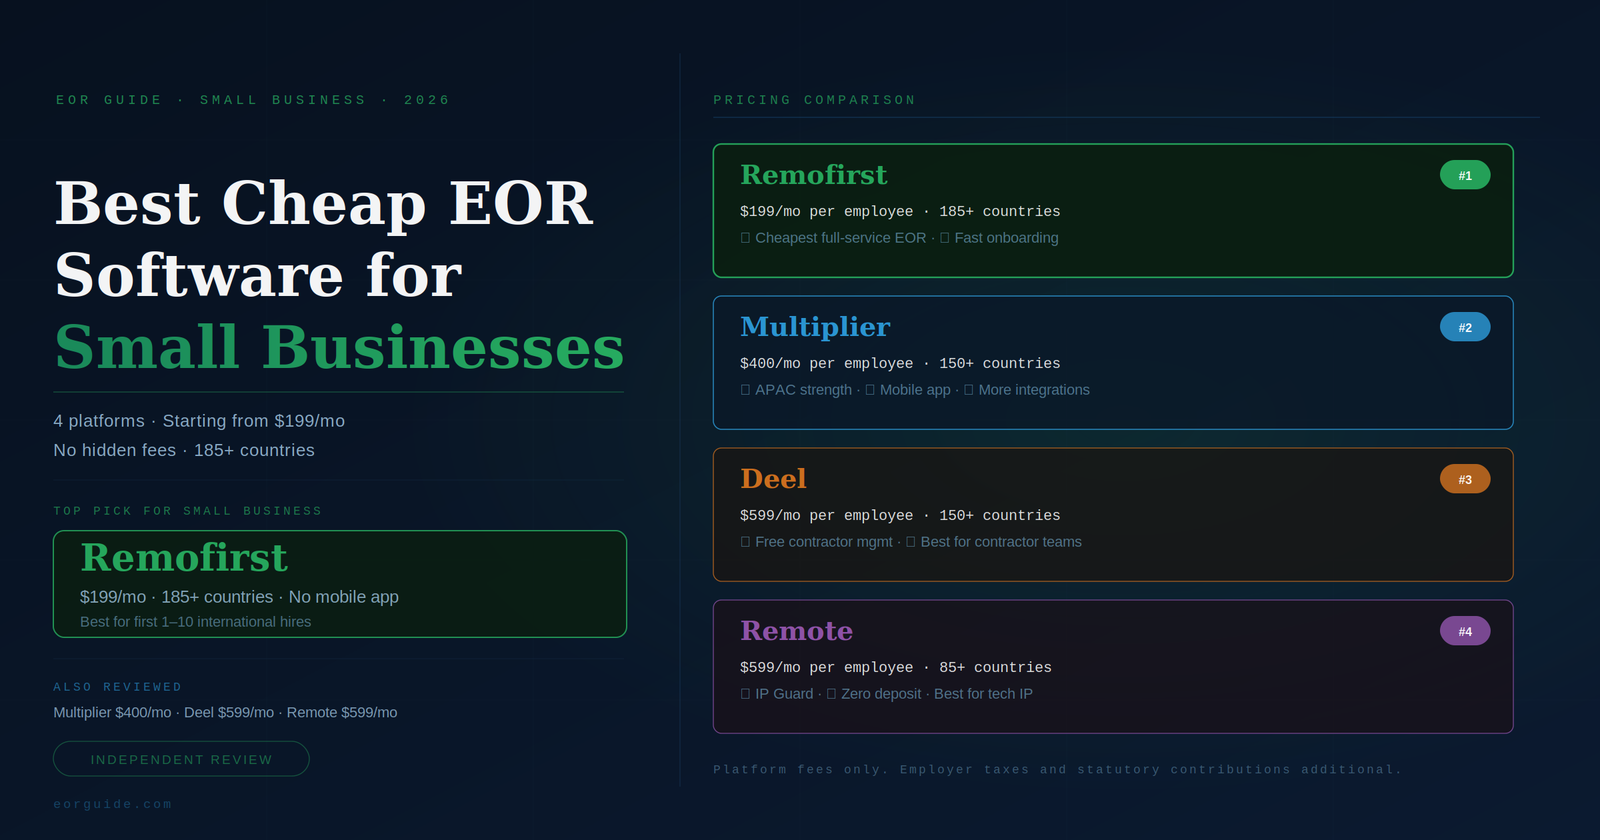This screenshot has width=1600, height=840.
Task: Click 'Top Pick for Small Business' label
Action: click(x=188, y=511)
